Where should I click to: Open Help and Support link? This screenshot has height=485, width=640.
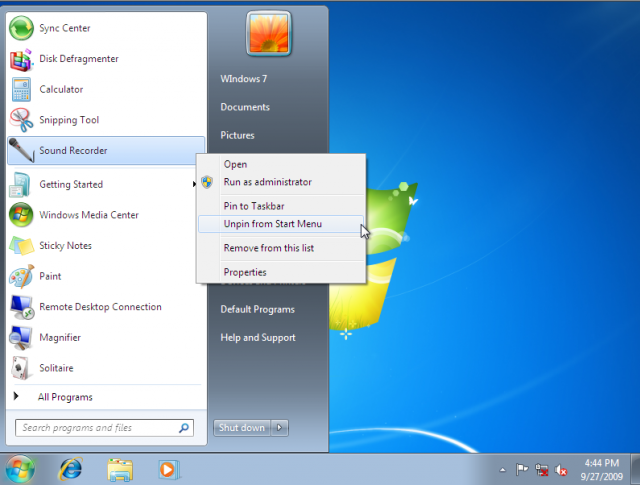pos(258,338)
